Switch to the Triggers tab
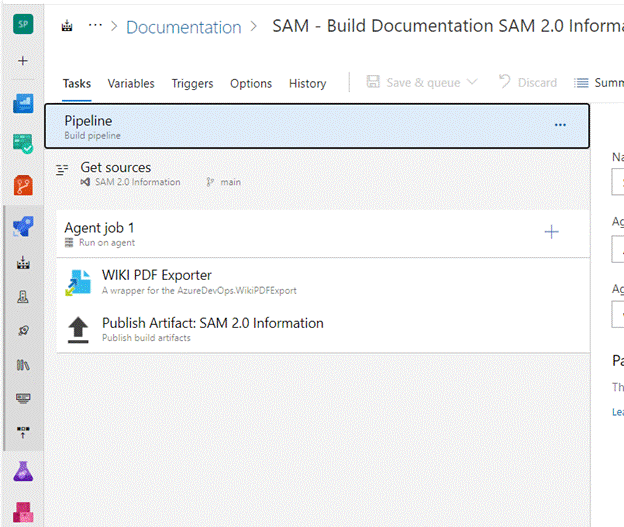The image size is (624, 527). 192,84
